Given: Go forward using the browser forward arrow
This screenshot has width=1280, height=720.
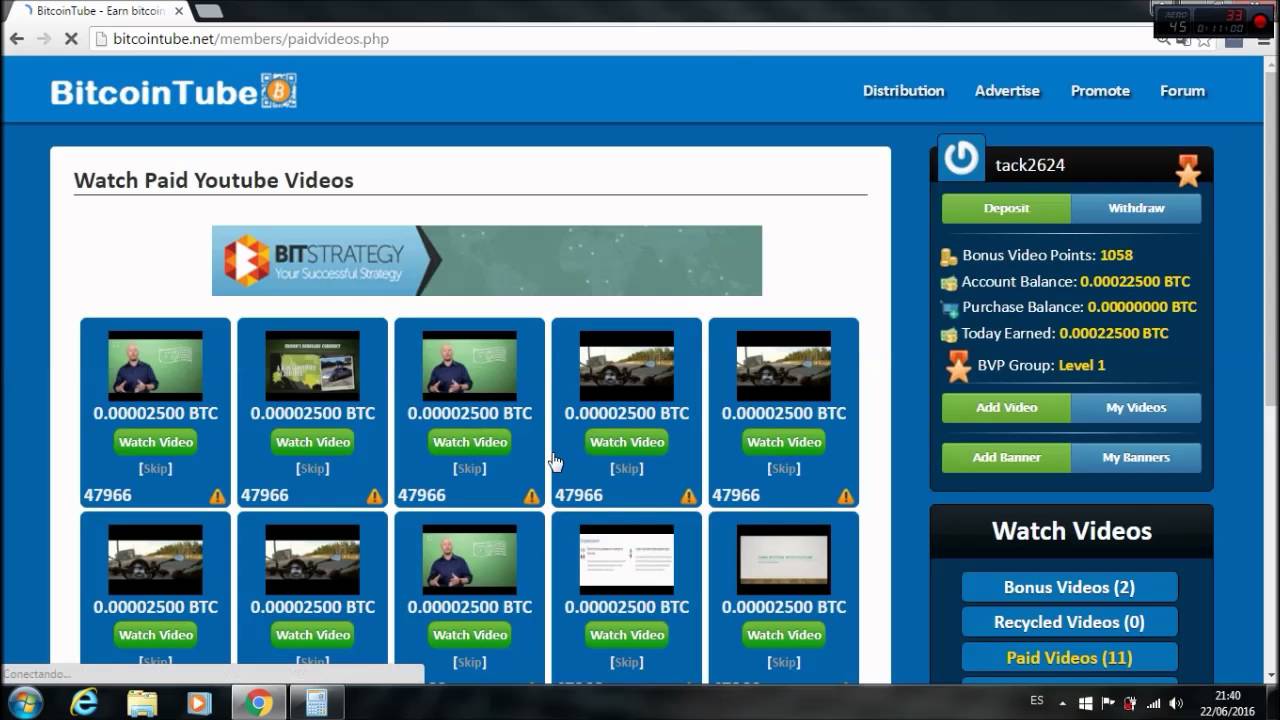Looking at the screenshot, I should [44, 39].
